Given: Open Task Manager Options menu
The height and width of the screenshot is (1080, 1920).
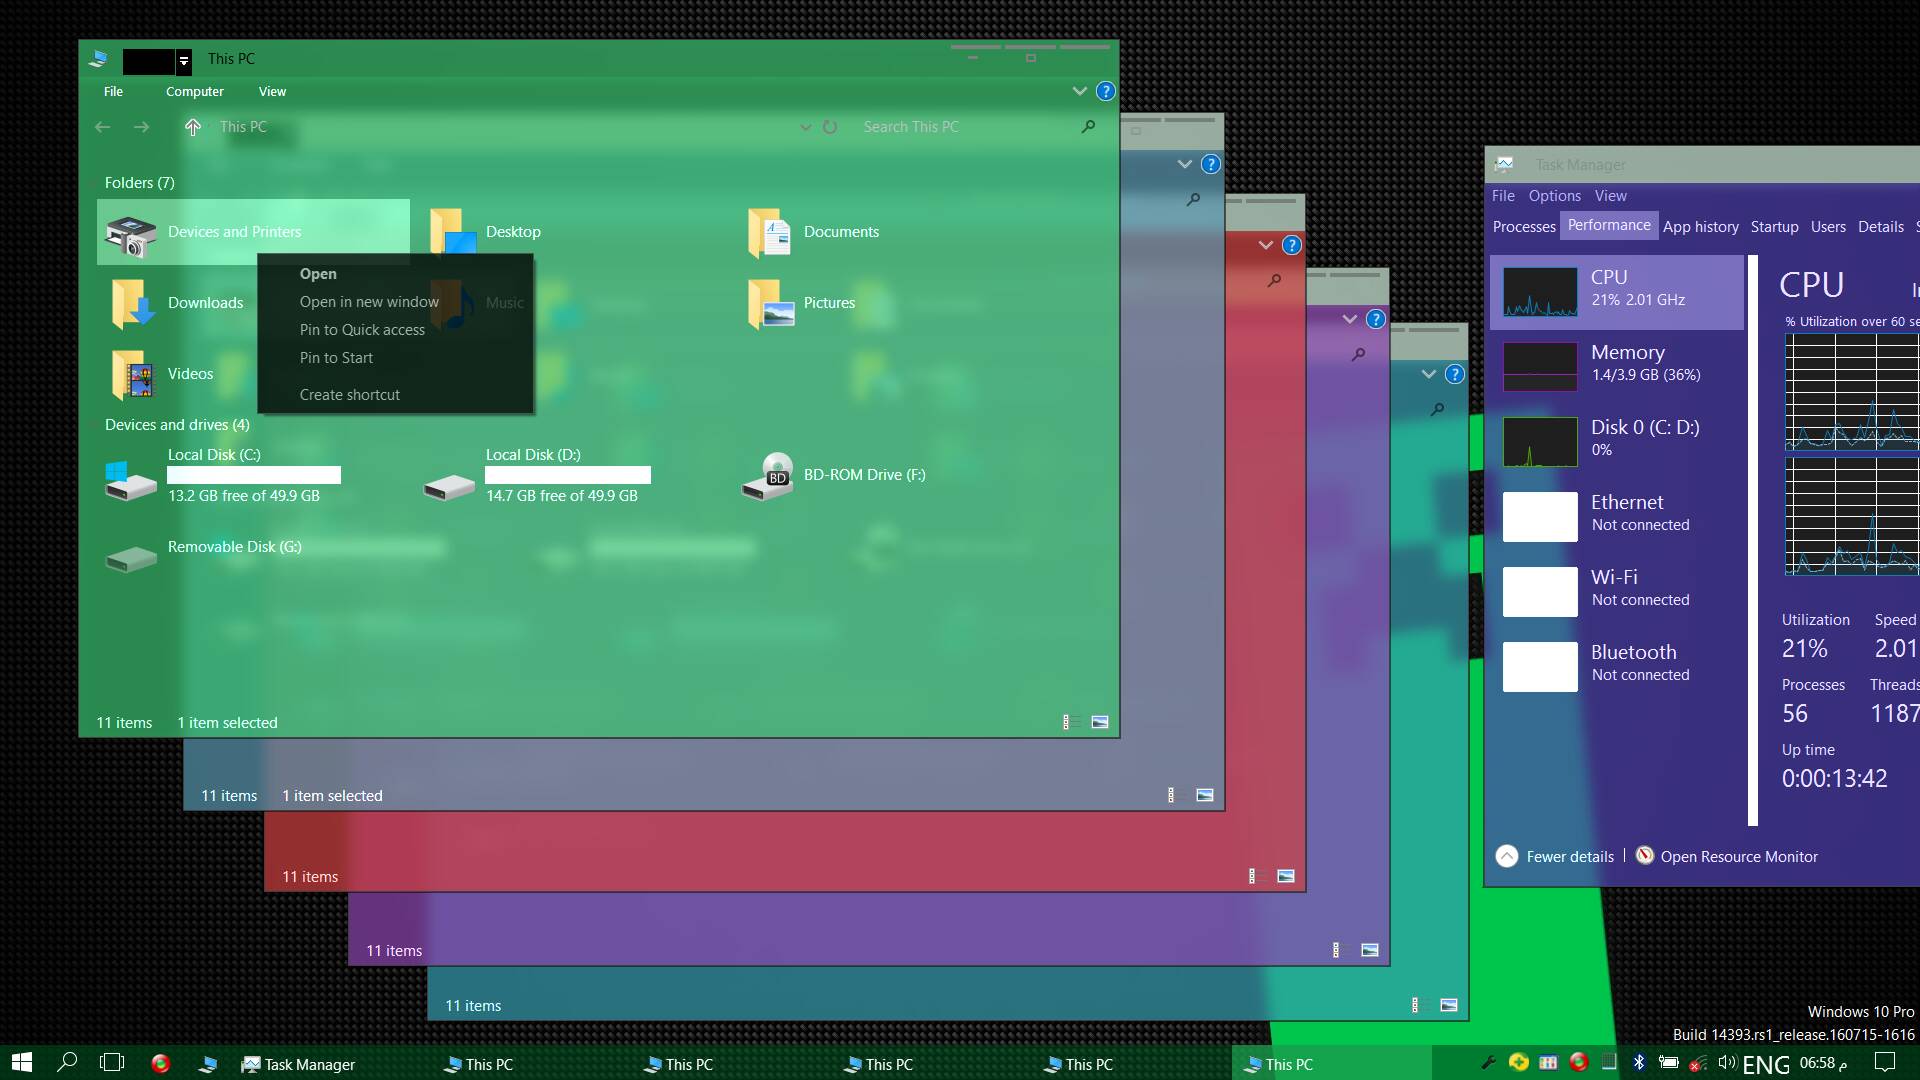Looking at the screenshot, I should click(x=1554, y=196).
